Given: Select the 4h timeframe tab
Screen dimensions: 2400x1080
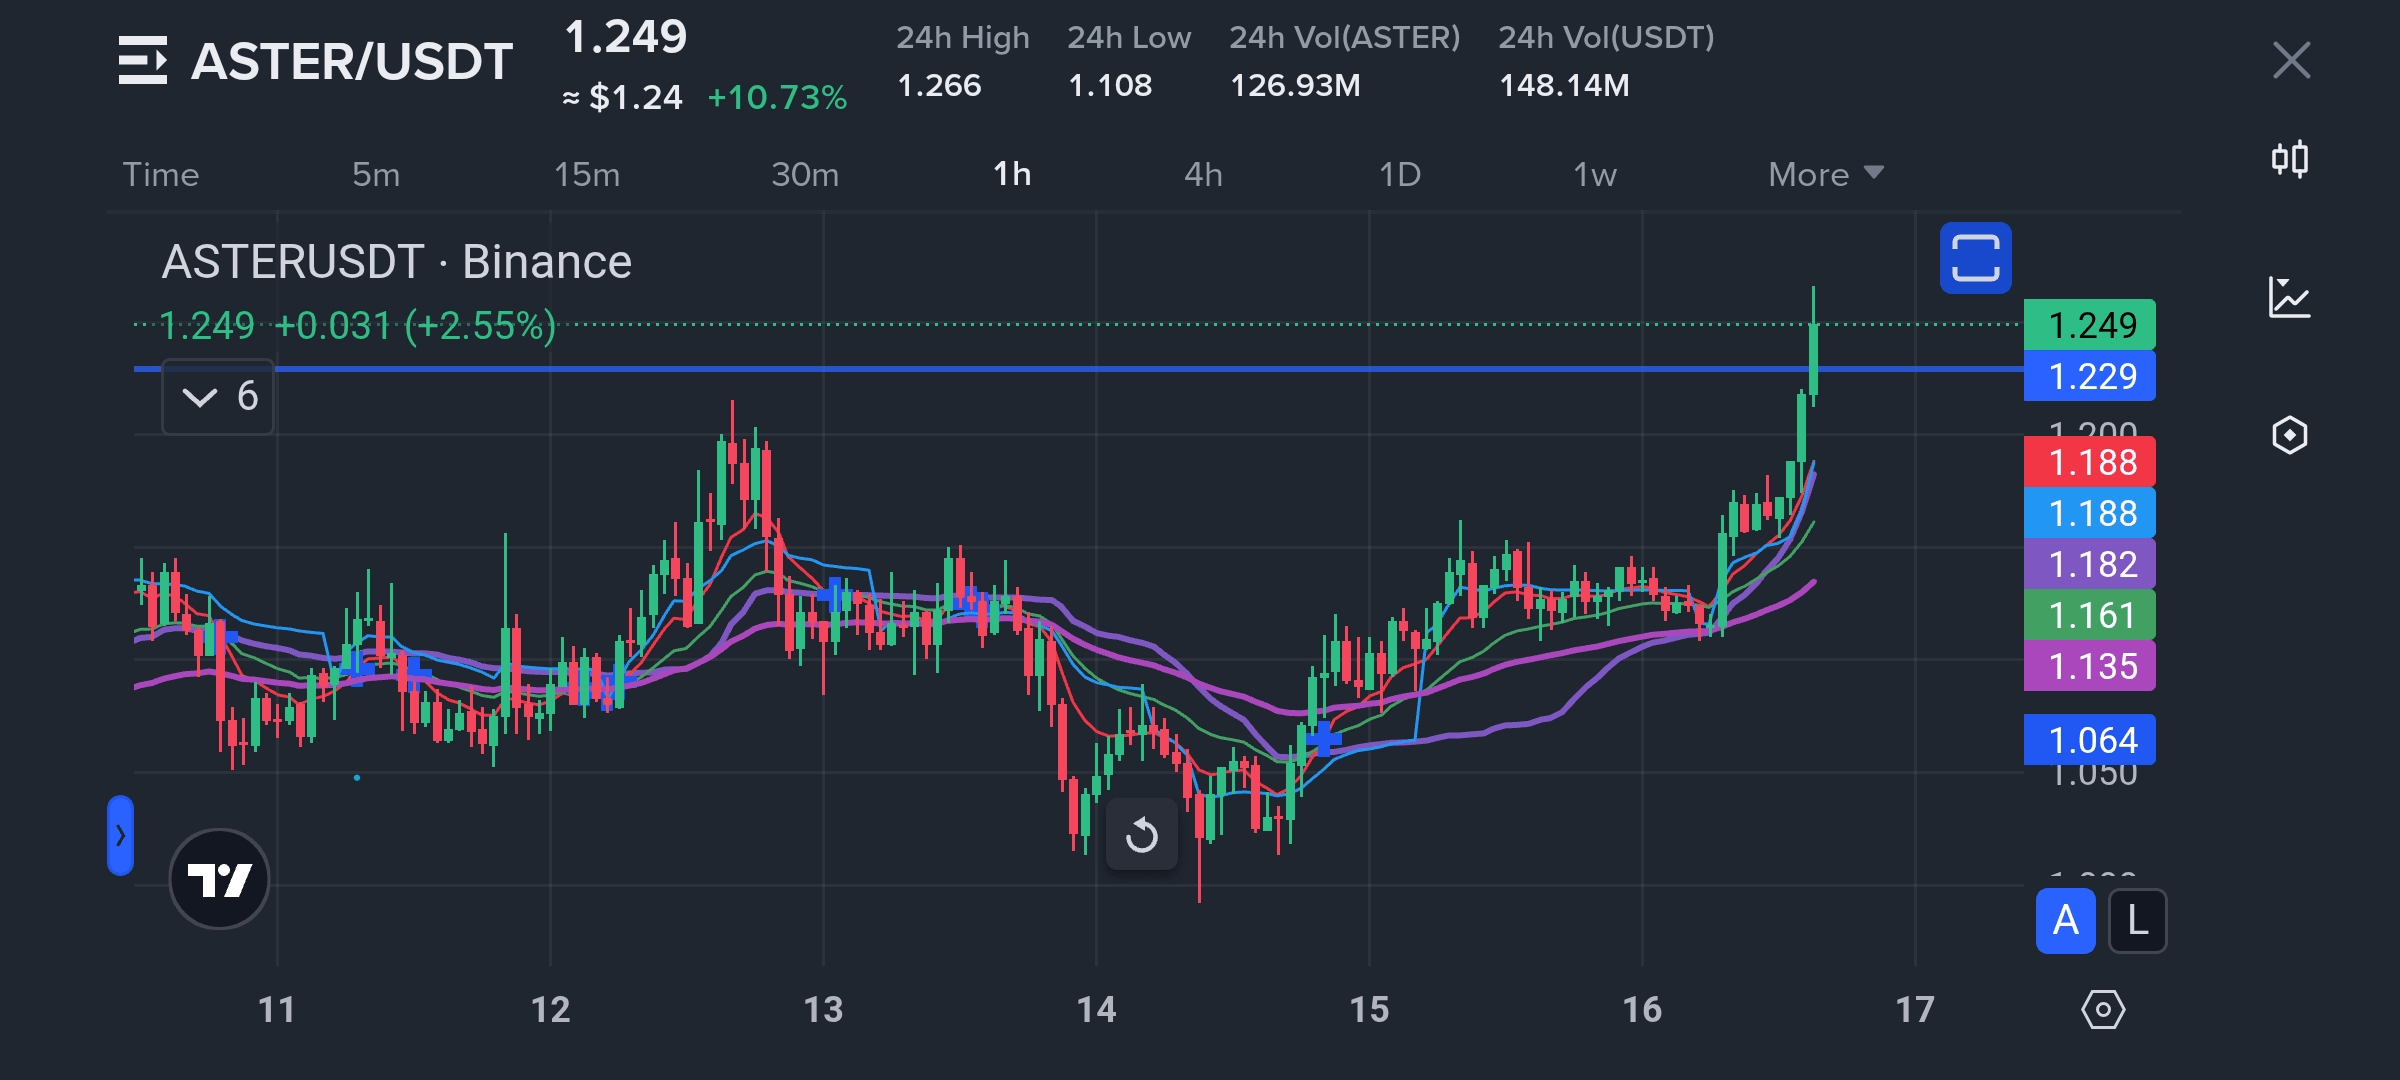Looking at the screenshot, I should point(1203,175).
